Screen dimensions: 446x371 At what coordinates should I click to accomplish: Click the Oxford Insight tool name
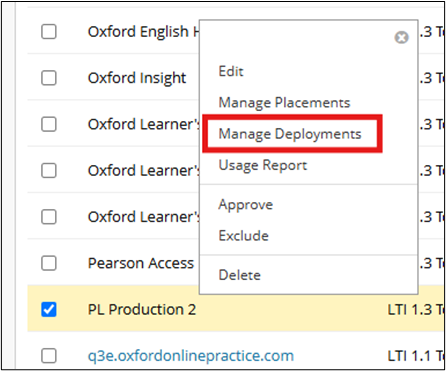(137, 79)
